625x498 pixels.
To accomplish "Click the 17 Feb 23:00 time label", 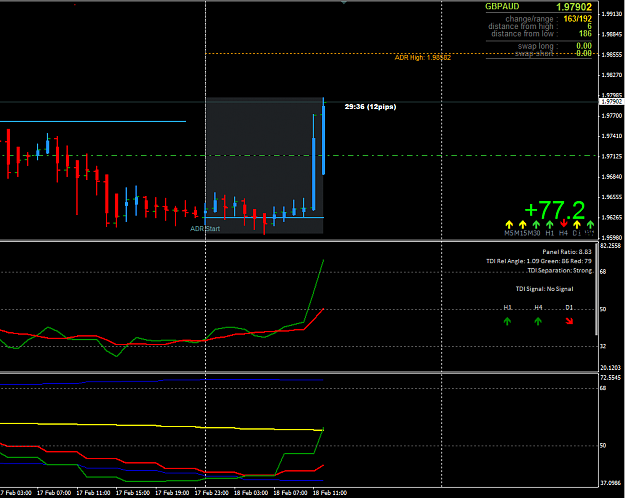I will tap(212, 493).
